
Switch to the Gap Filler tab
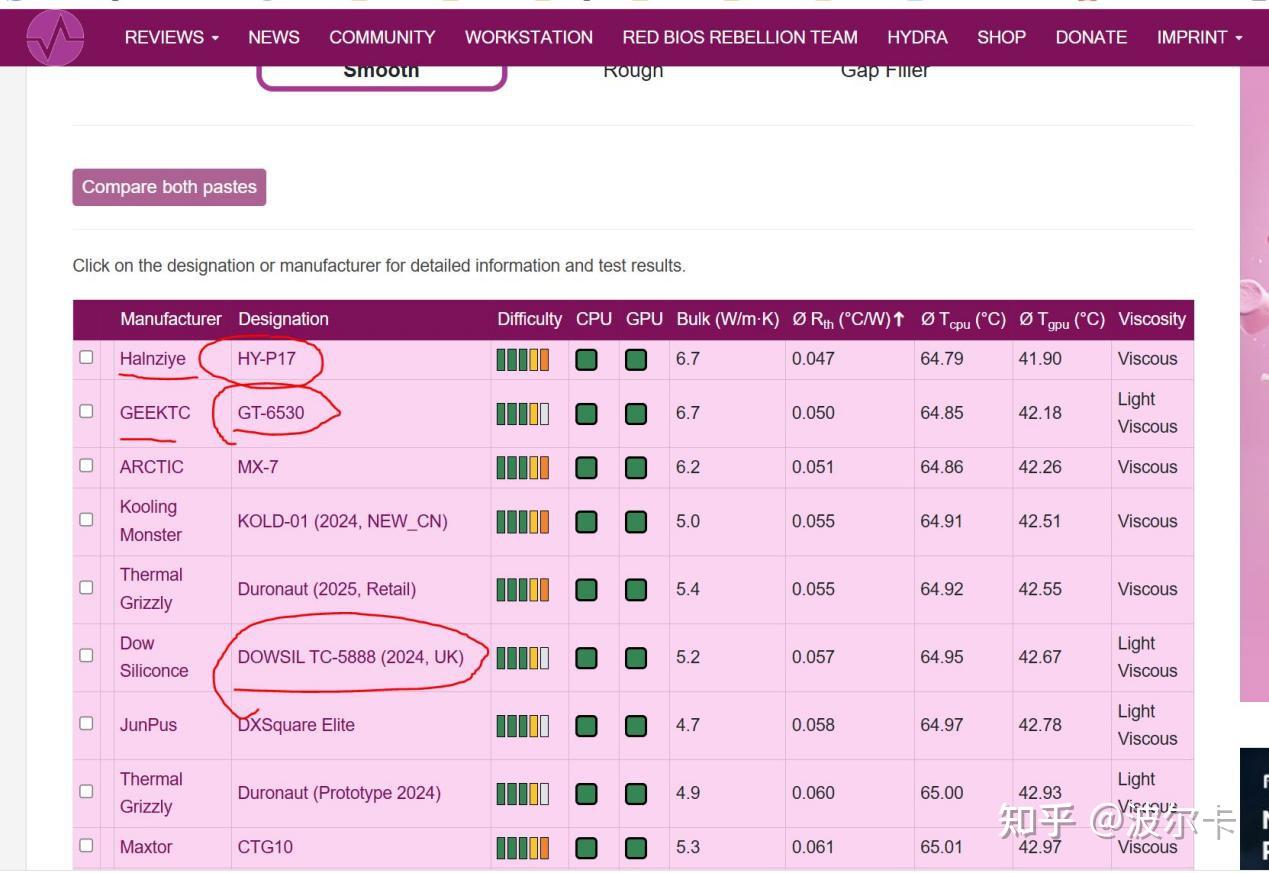[885, 71]
